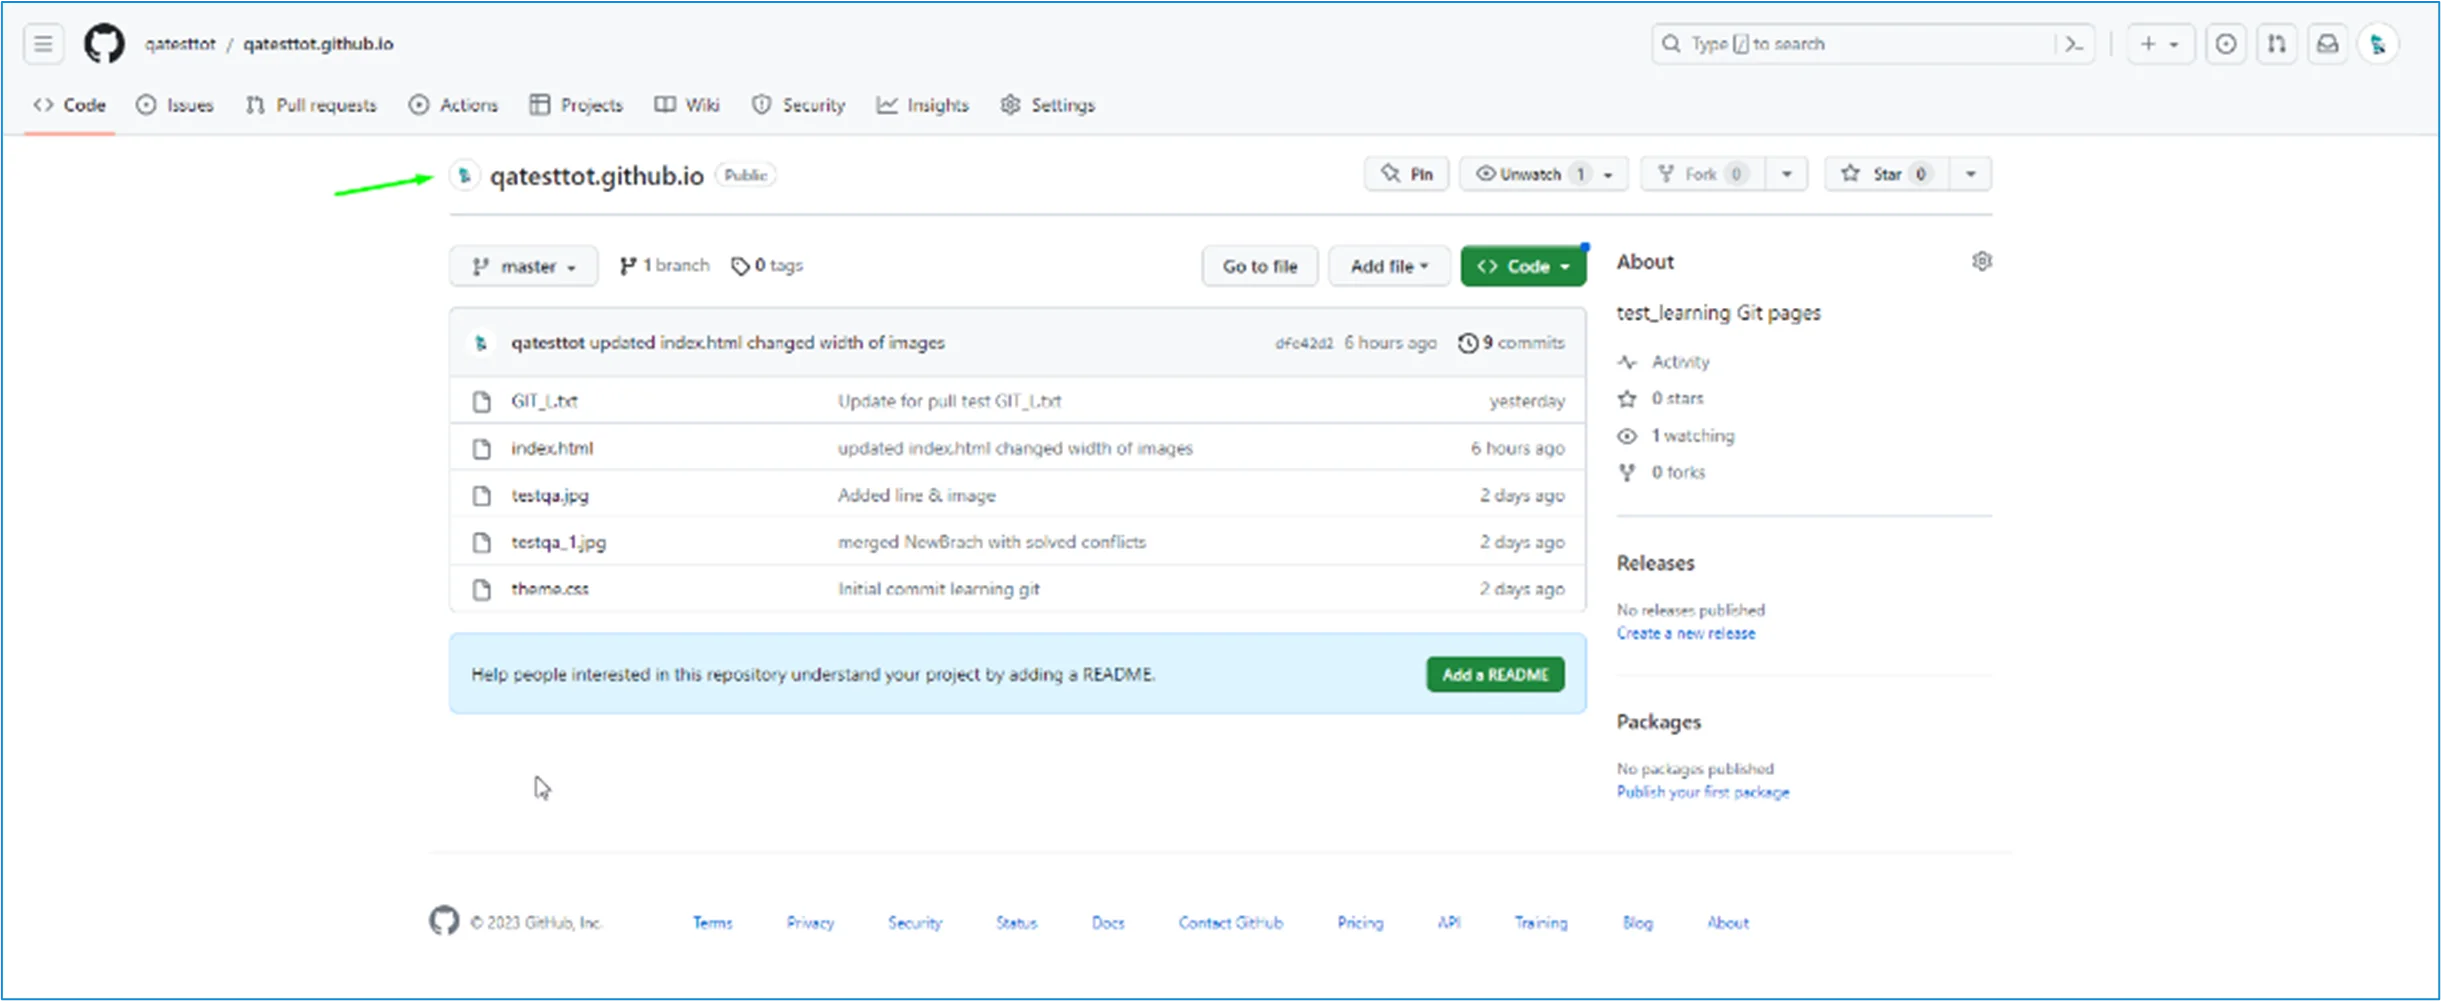Screen dimensions: 2441x1001
Task: Open the index.html file
Action: click(552, 447)
